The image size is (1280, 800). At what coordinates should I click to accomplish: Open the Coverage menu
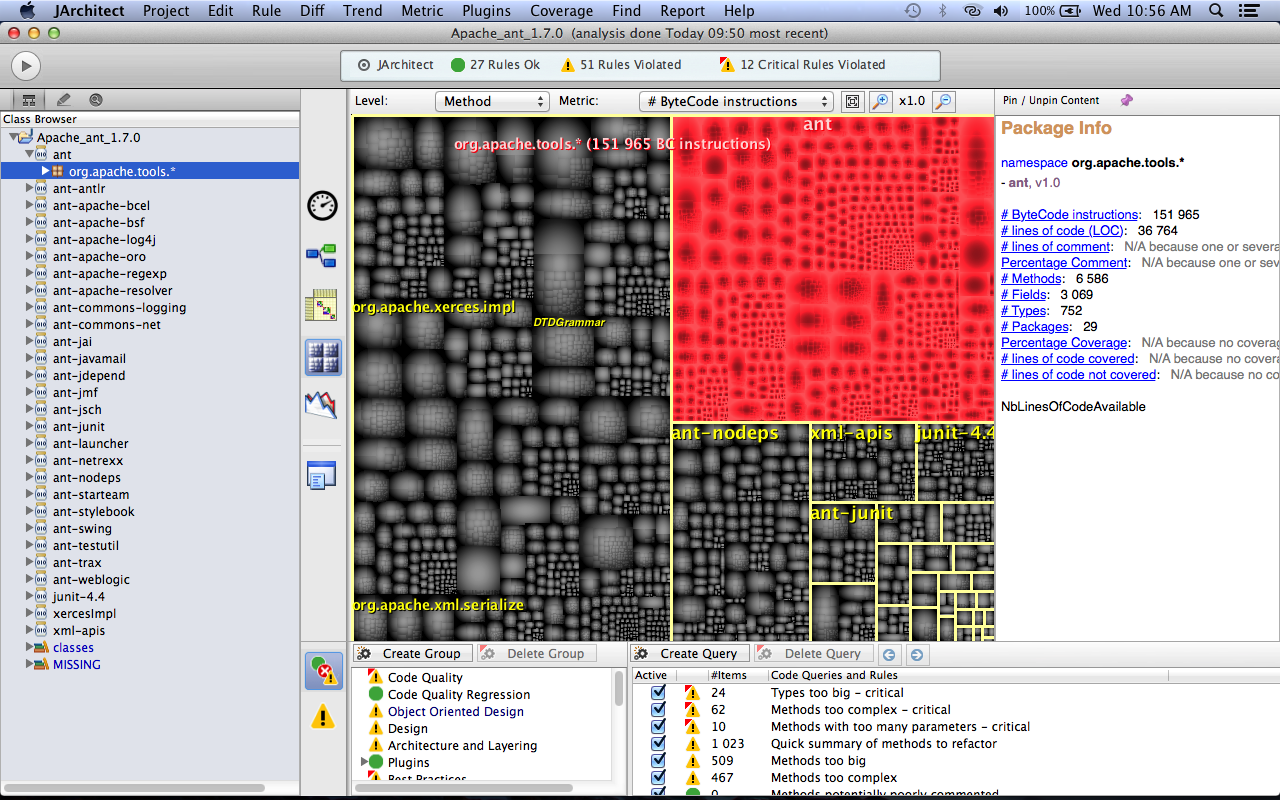(x=561, y=11)
